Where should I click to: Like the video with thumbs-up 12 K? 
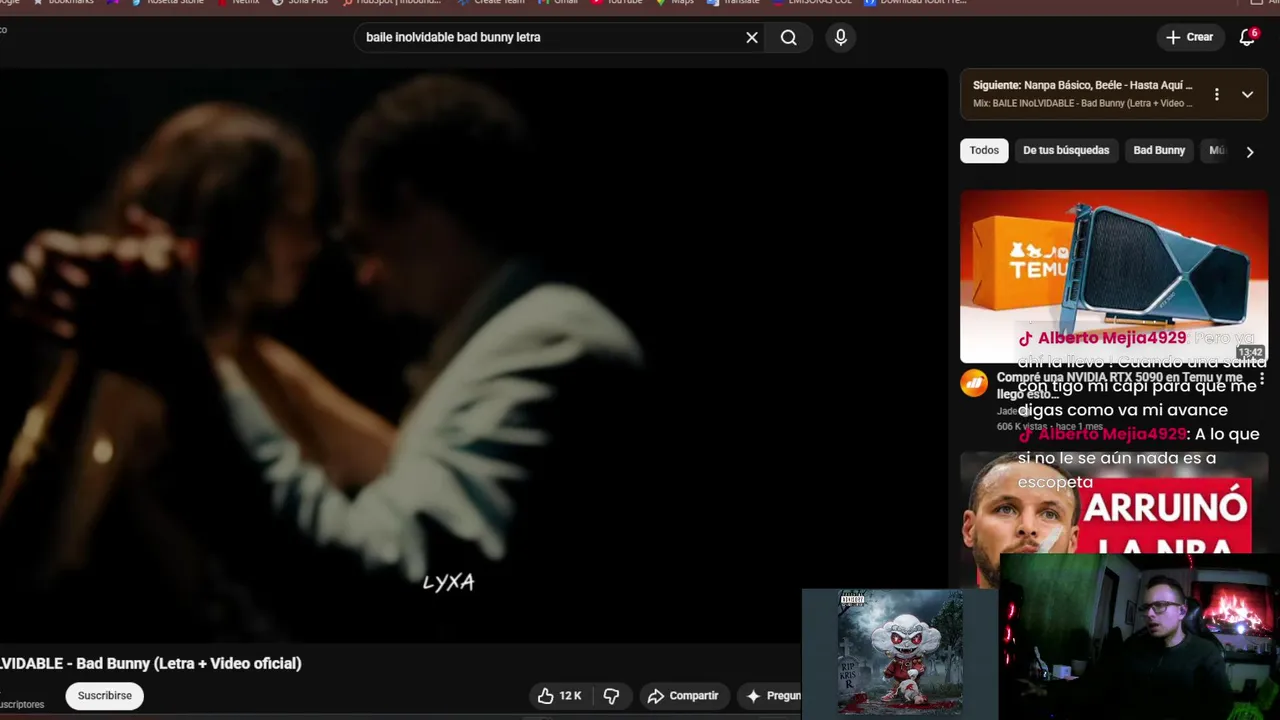[560, 696]
